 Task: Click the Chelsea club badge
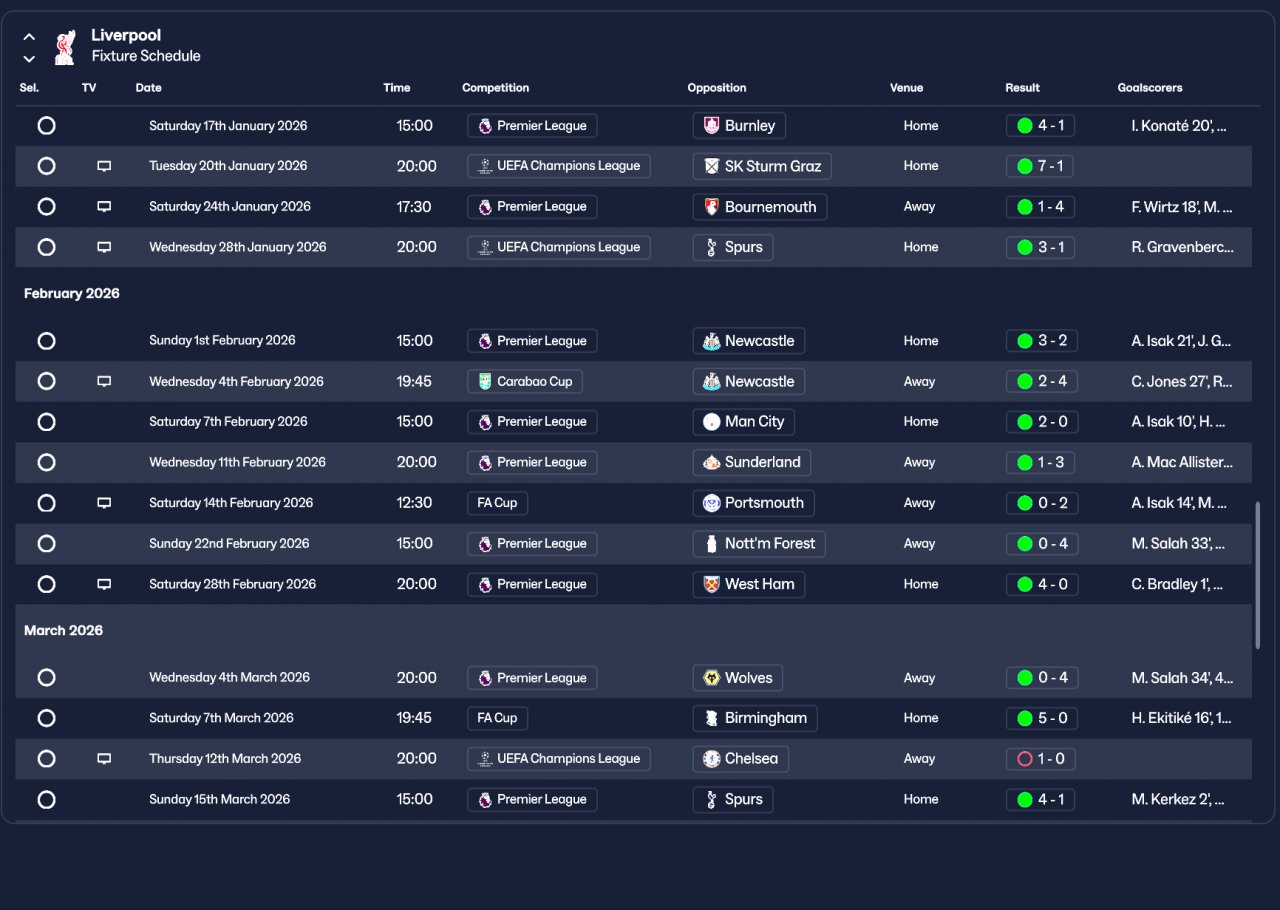[x=711, y=759]
